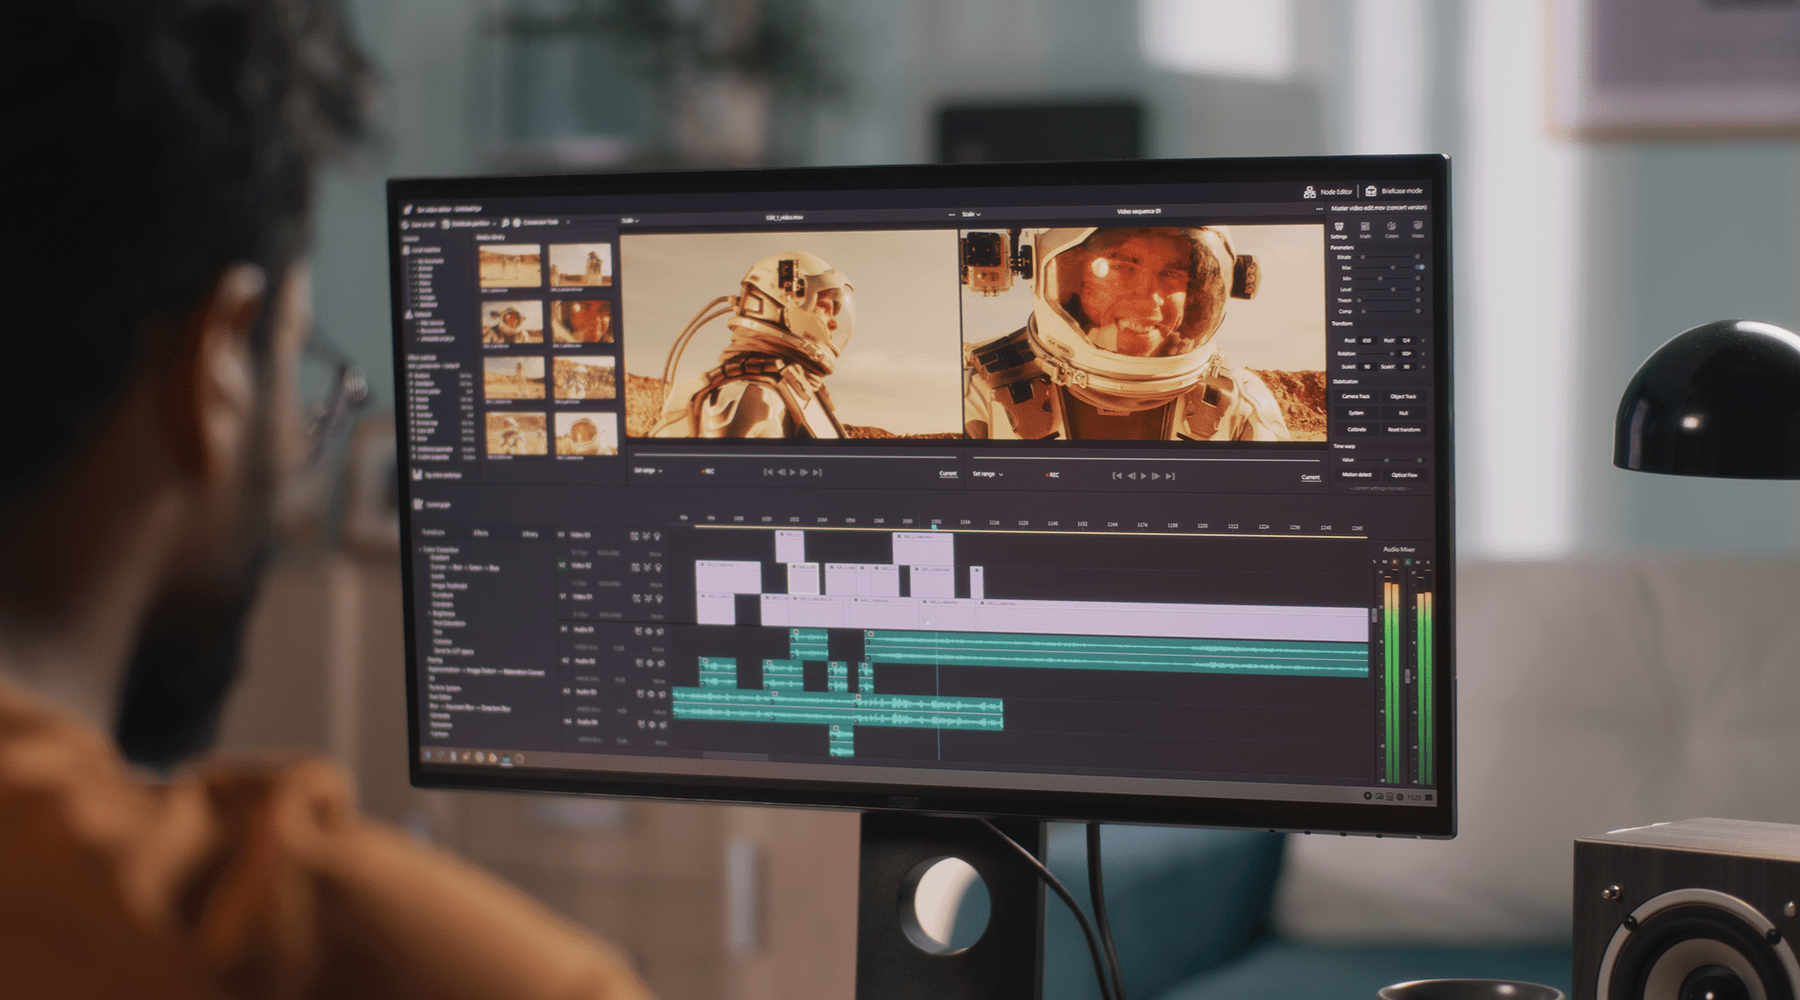Click the Camera Track button

coord(1357,396)
